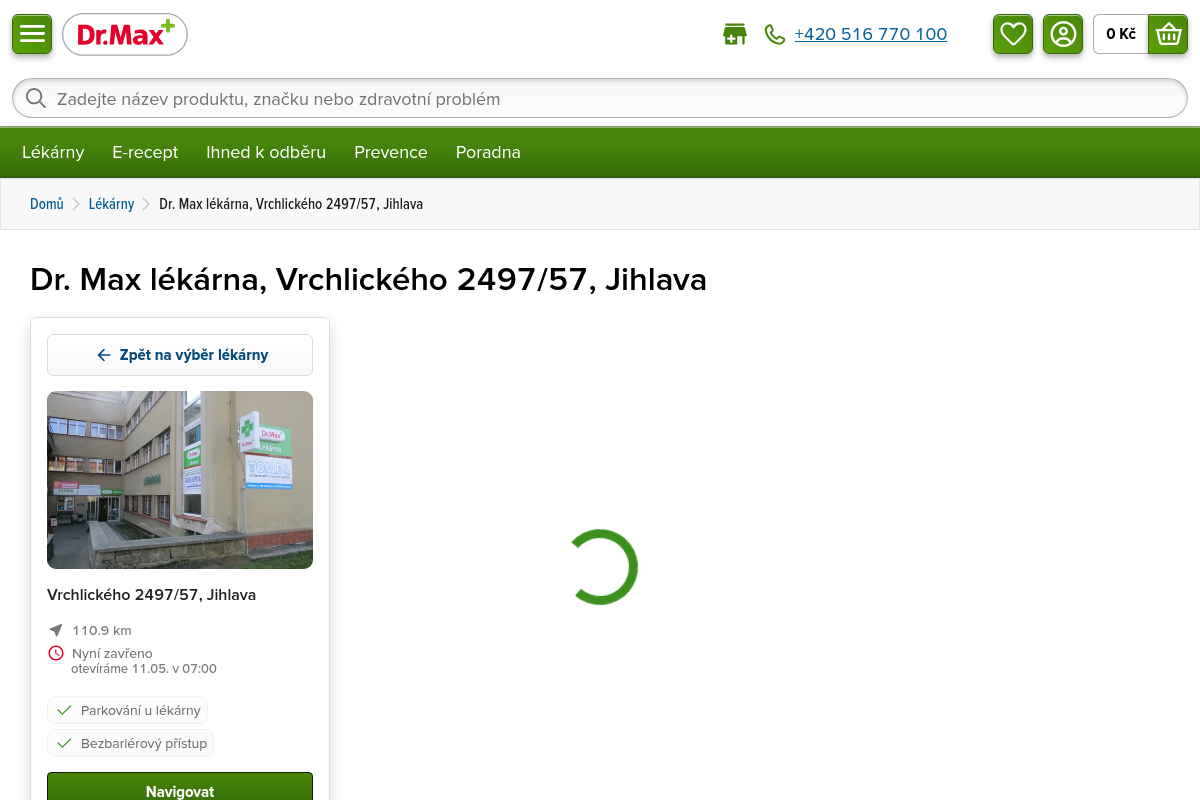
Task: Click Bezbariérový přístup tag
Action: (131, 743)
